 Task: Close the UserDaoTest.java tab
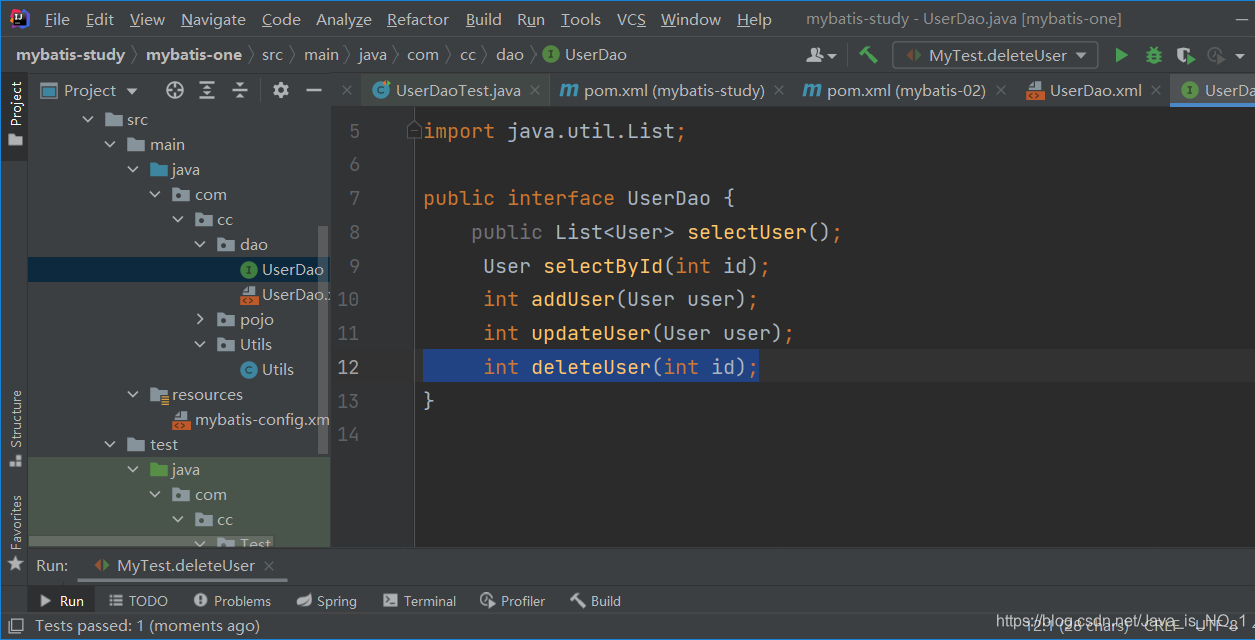[x=535, y=90]
